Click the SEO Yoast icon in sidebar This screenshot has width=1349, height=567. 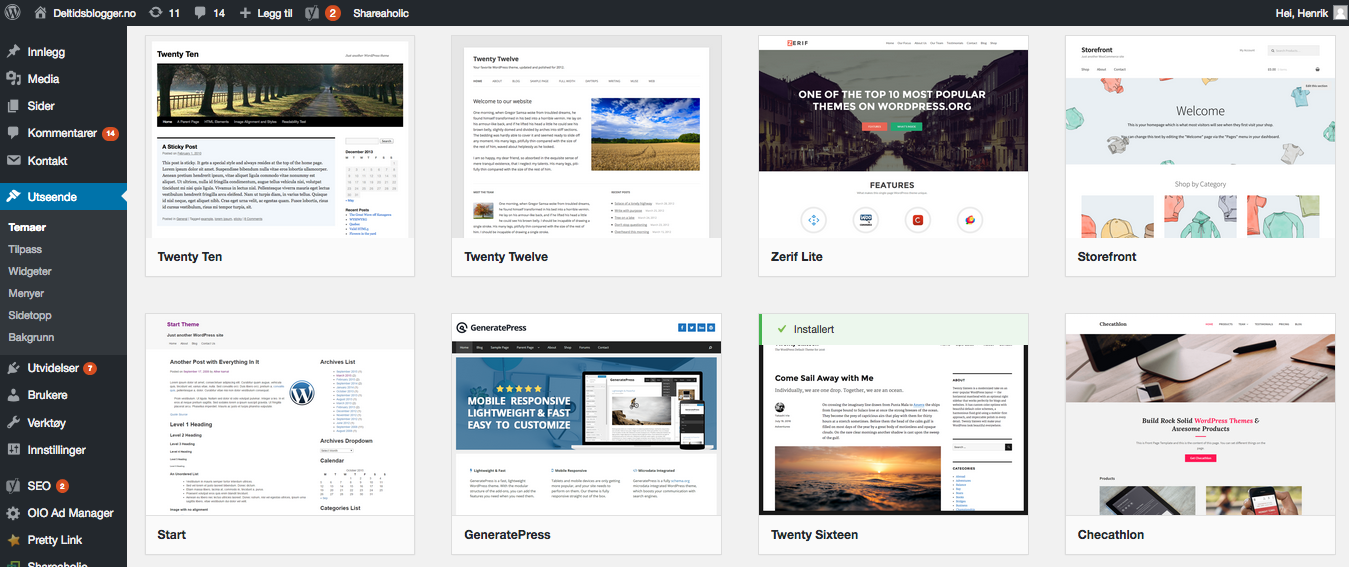click(14, 486)
